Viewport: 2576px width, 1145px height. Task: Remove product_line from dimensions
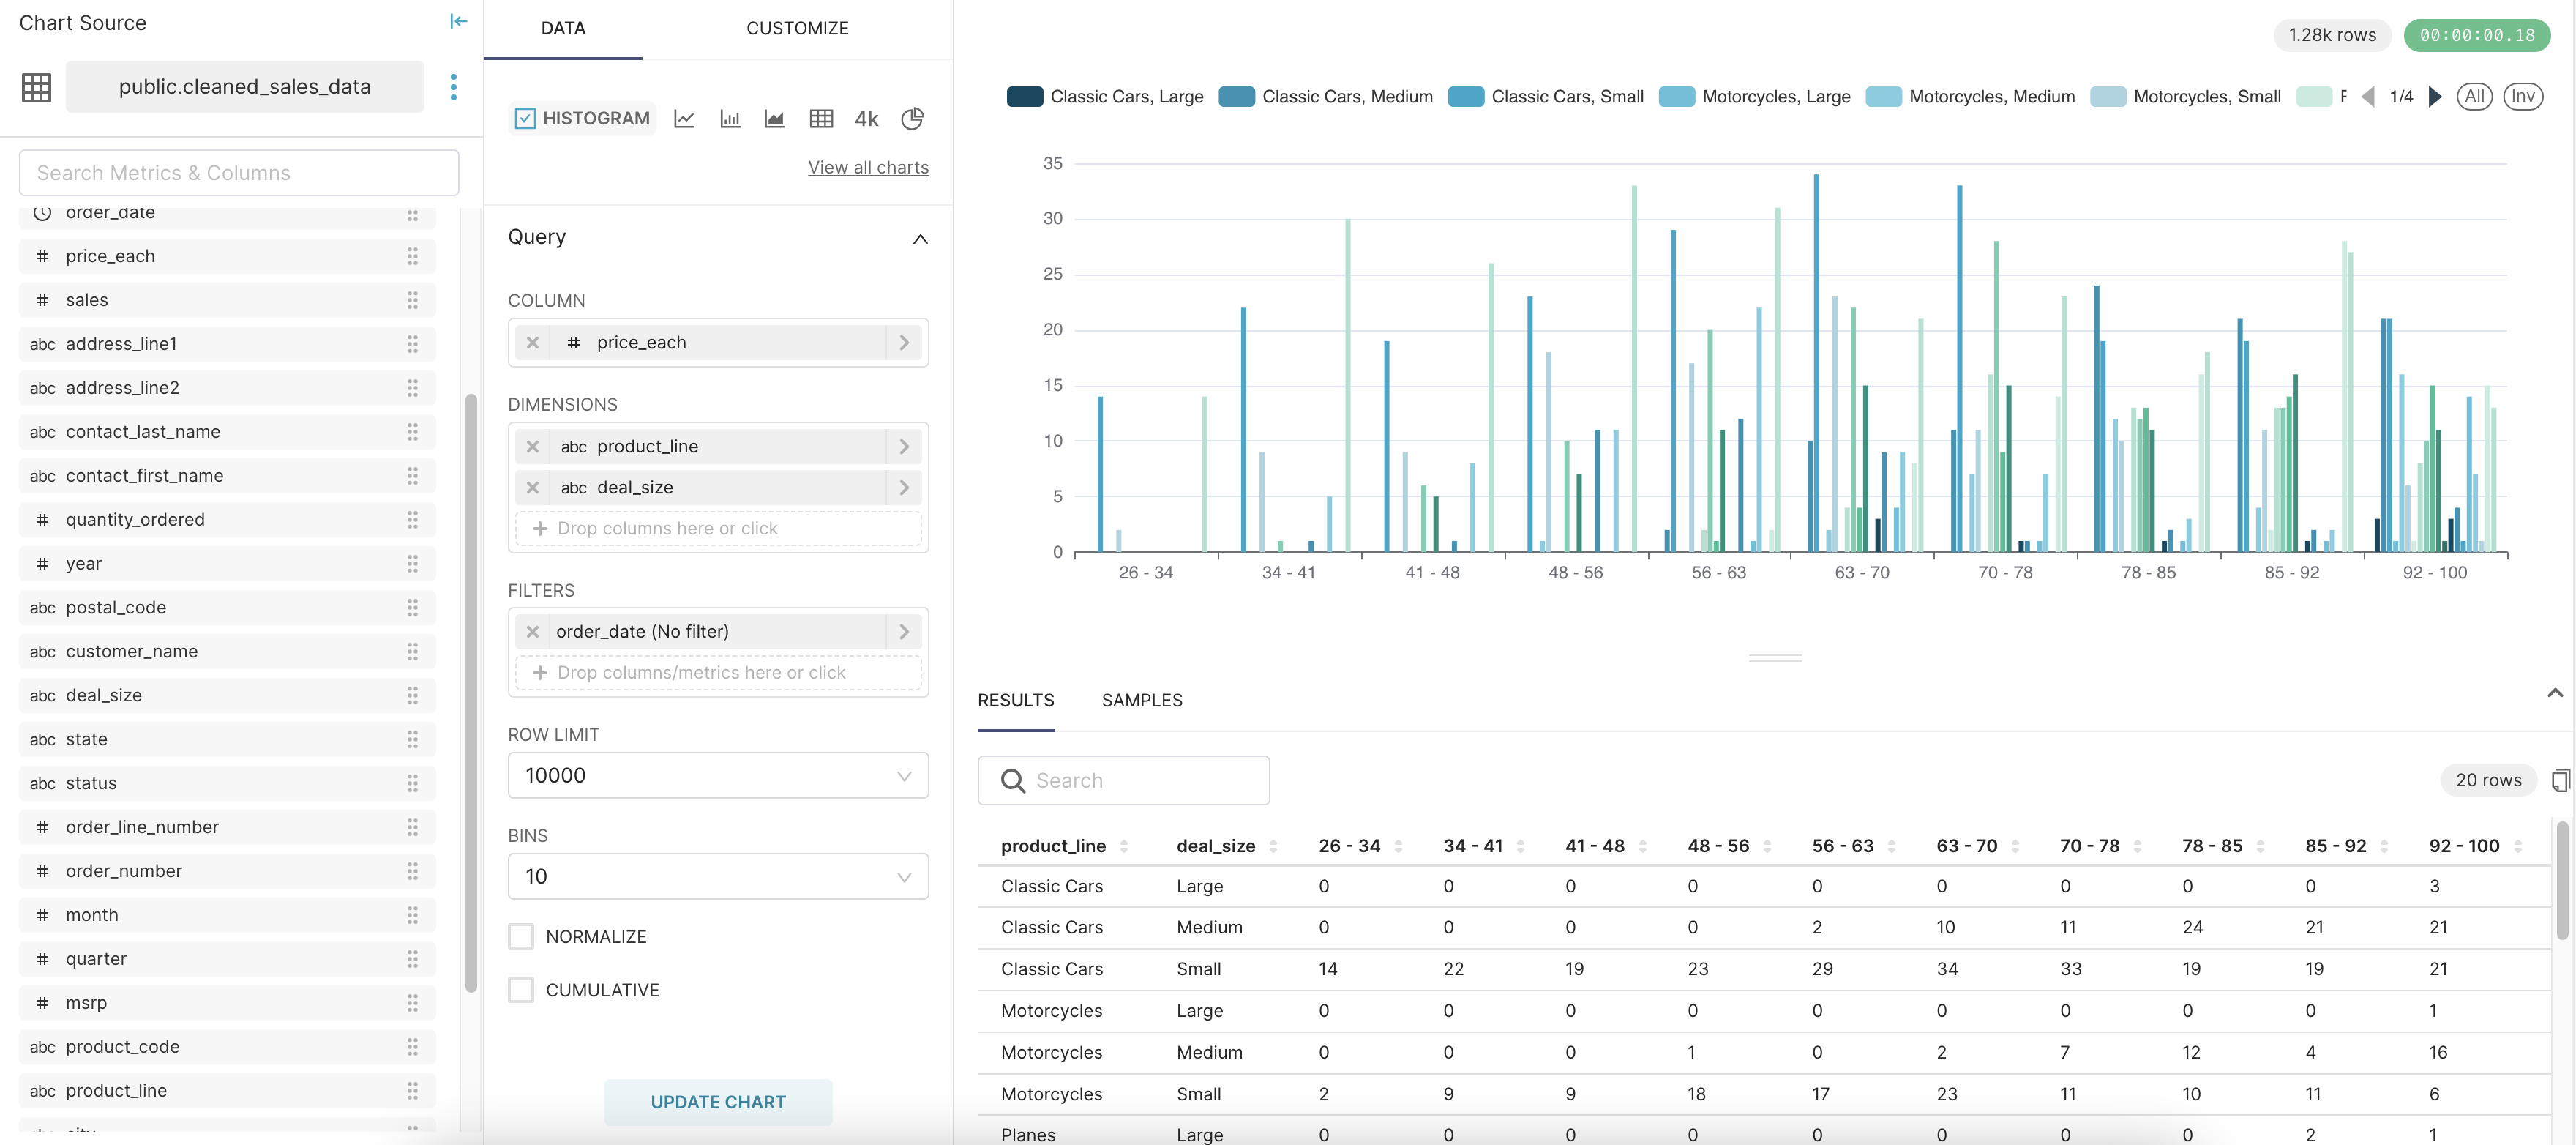(533, 446)
